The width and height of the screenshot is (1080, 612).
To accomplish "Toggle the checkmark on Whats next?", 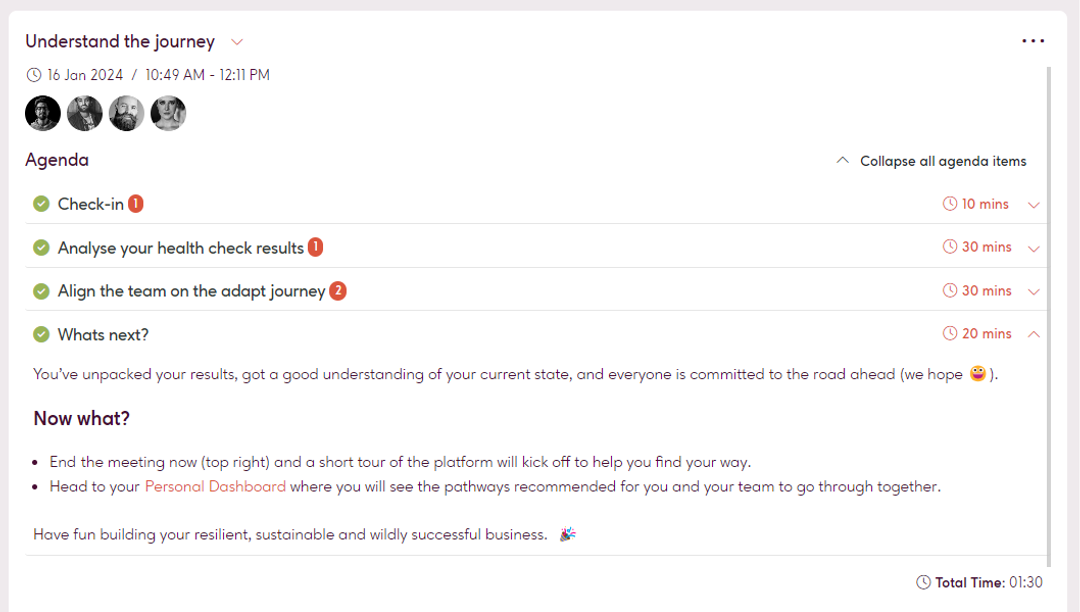I will point(41,333).
